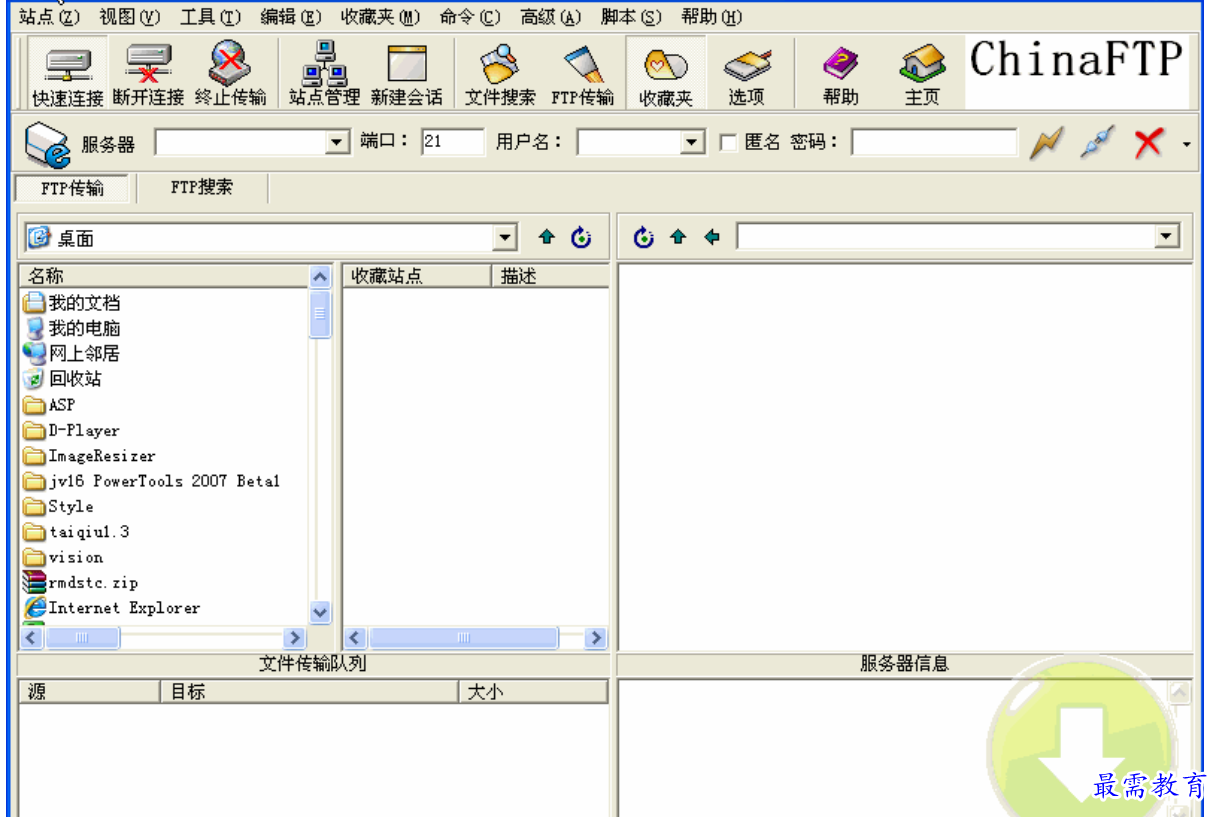Refresh the local folder pane

click(x=581, y=238)
